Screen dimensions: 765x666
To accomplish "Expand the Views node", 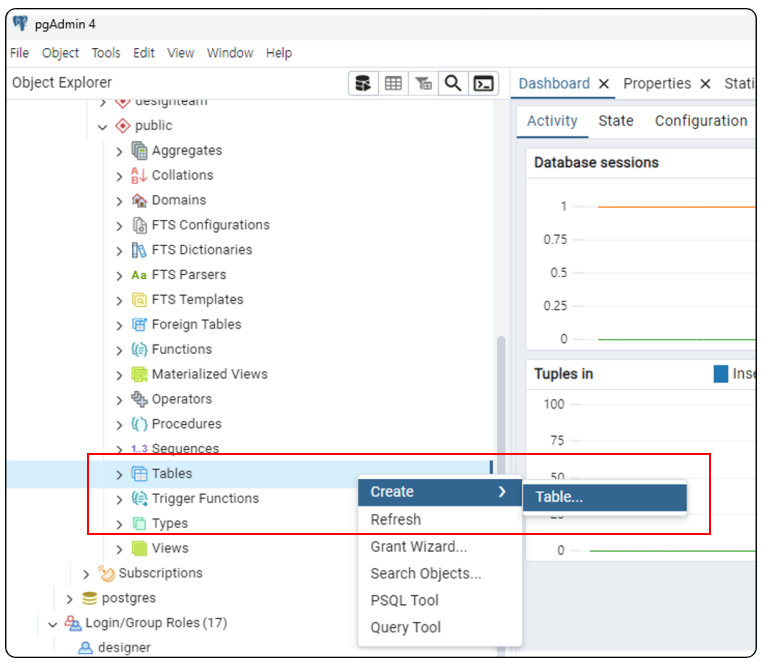I will tap(119, 549).
